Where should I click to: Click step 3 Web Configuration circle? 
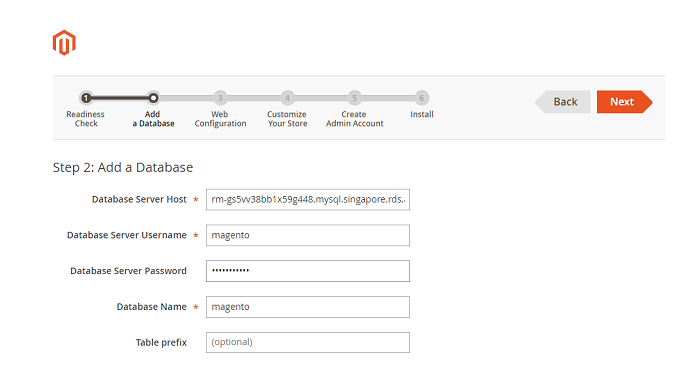pyautogui.click(x=220, y=98)
